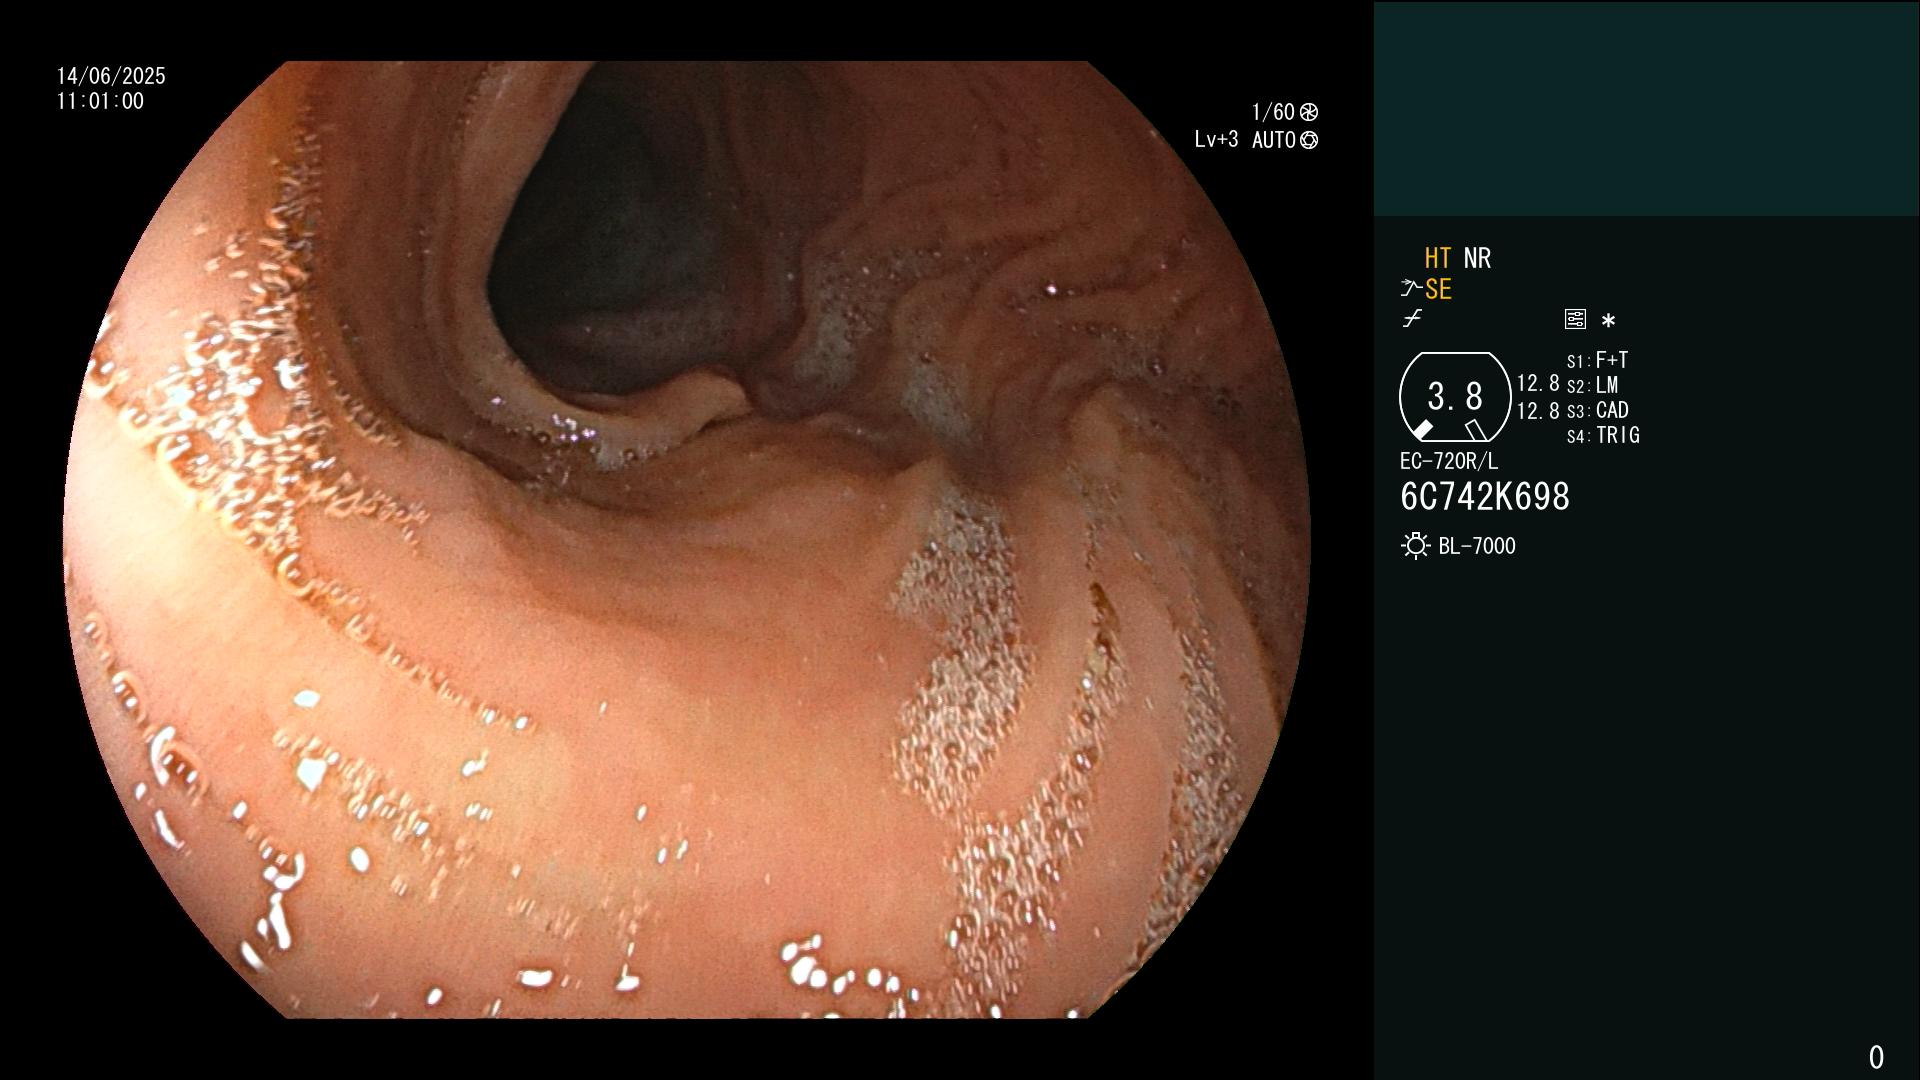Click the scope model EC-720R/L

click(x=1449, y=461)
